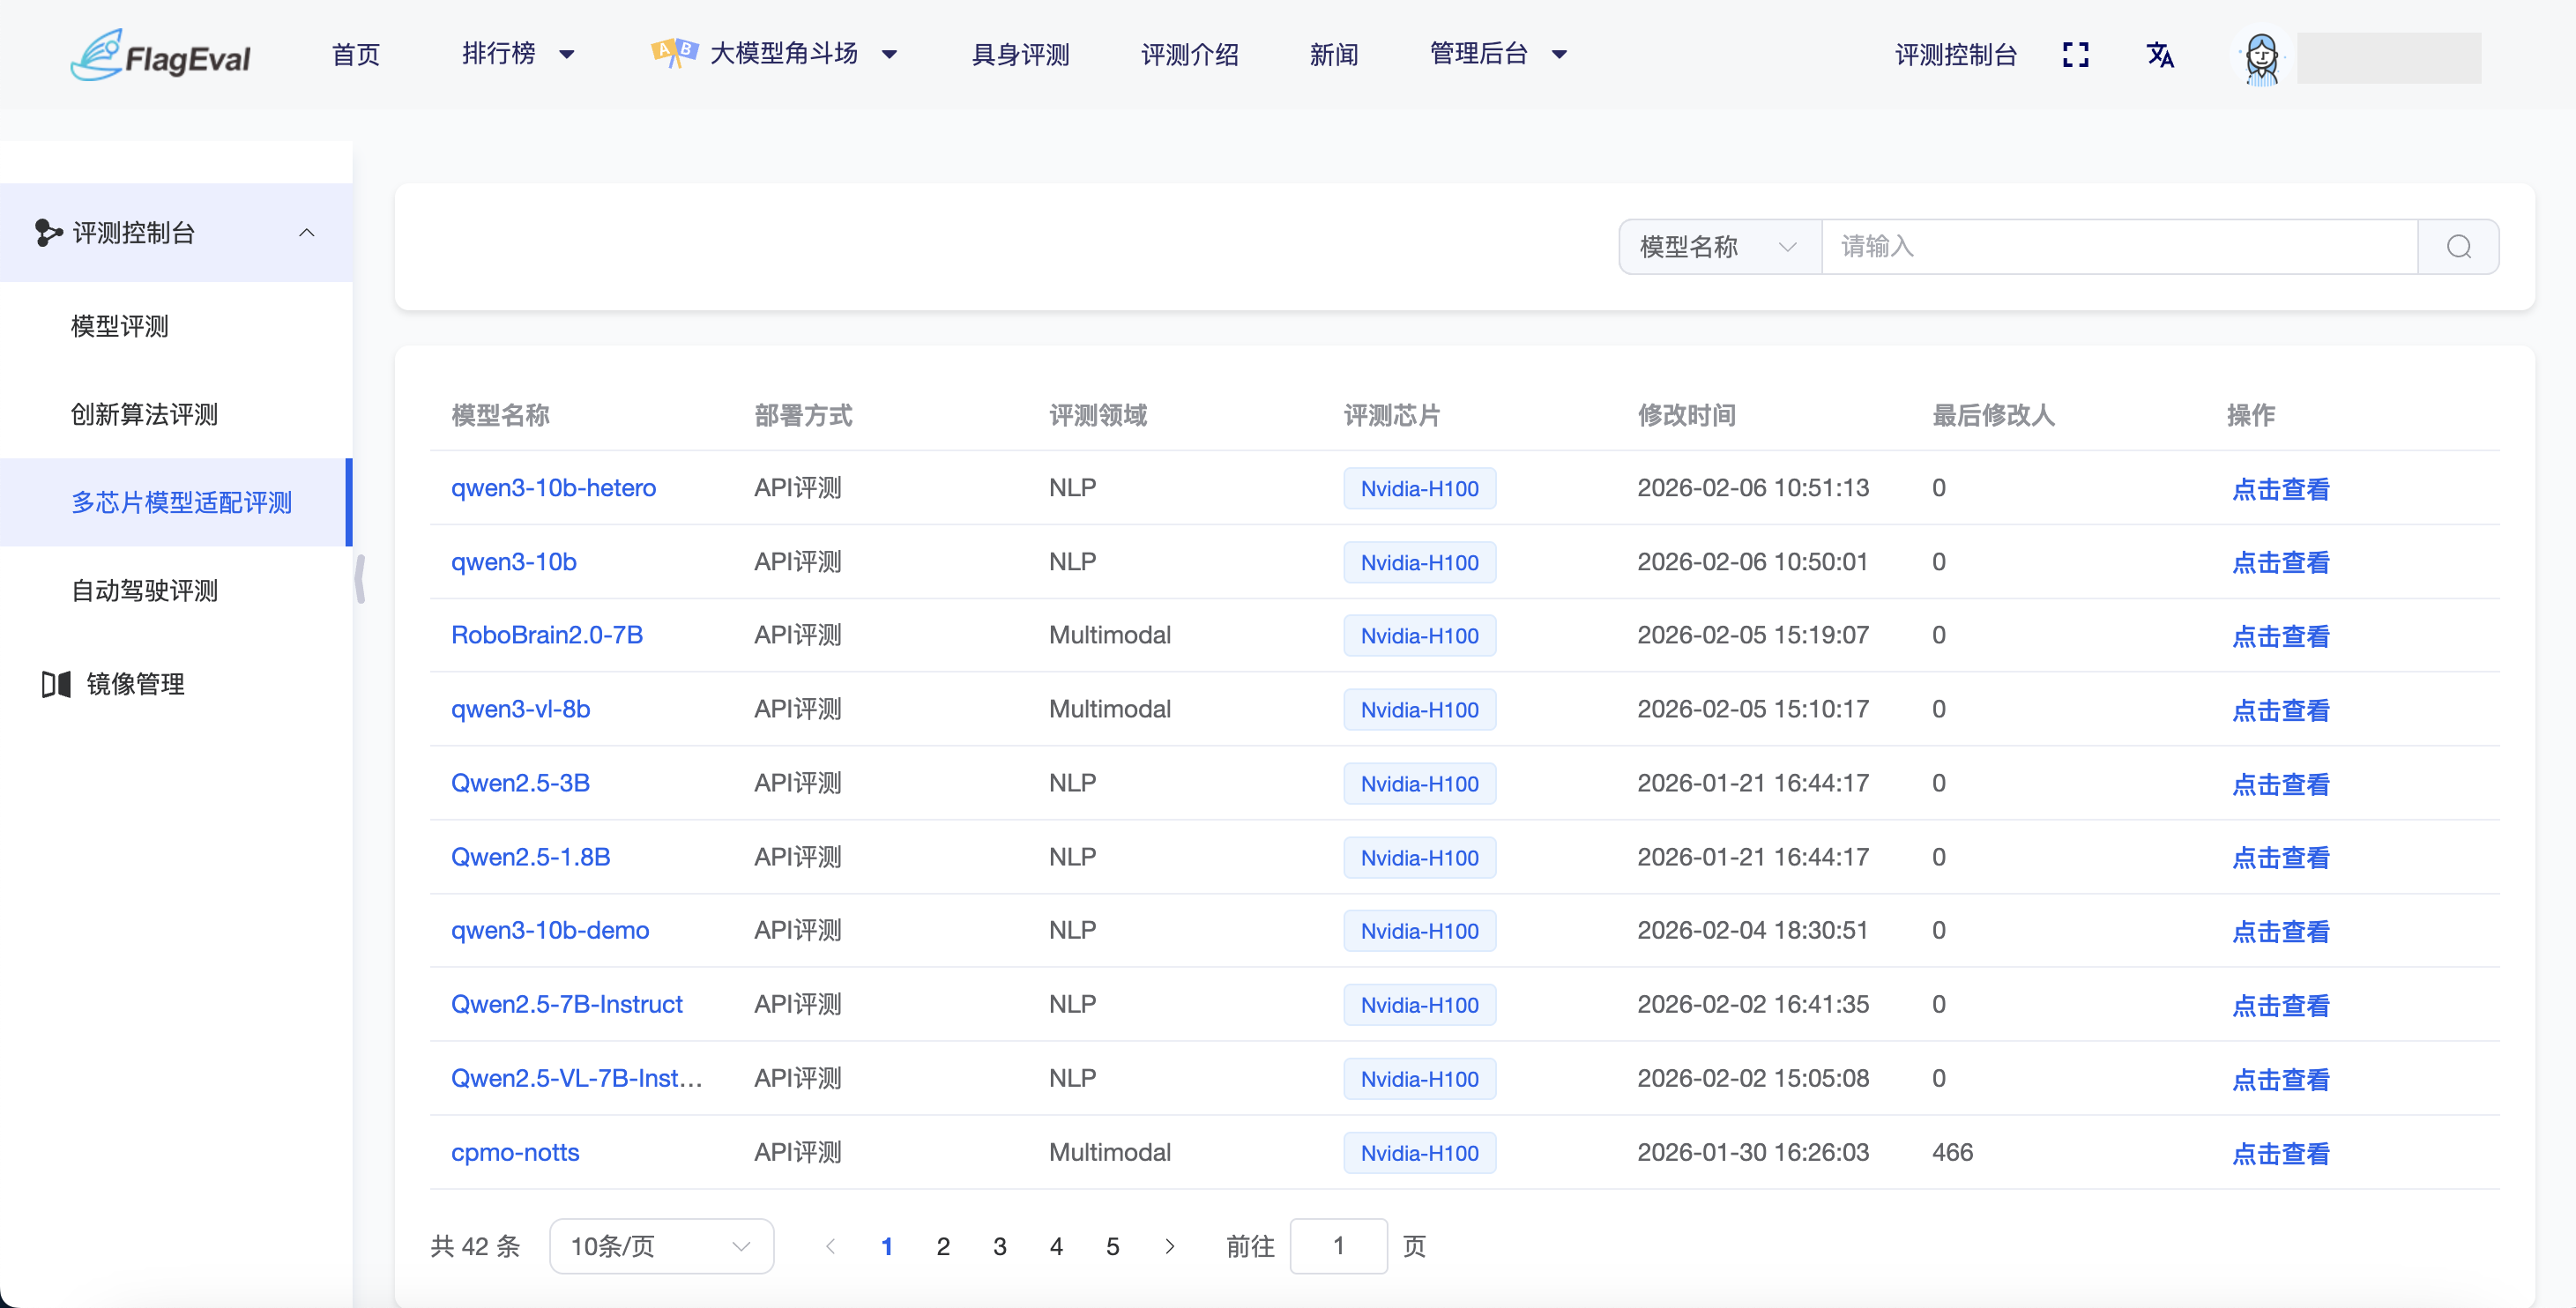Click the 前往 page number input
The height and width of the screenshot is (1308, 2576).
coord(1339,1246)
